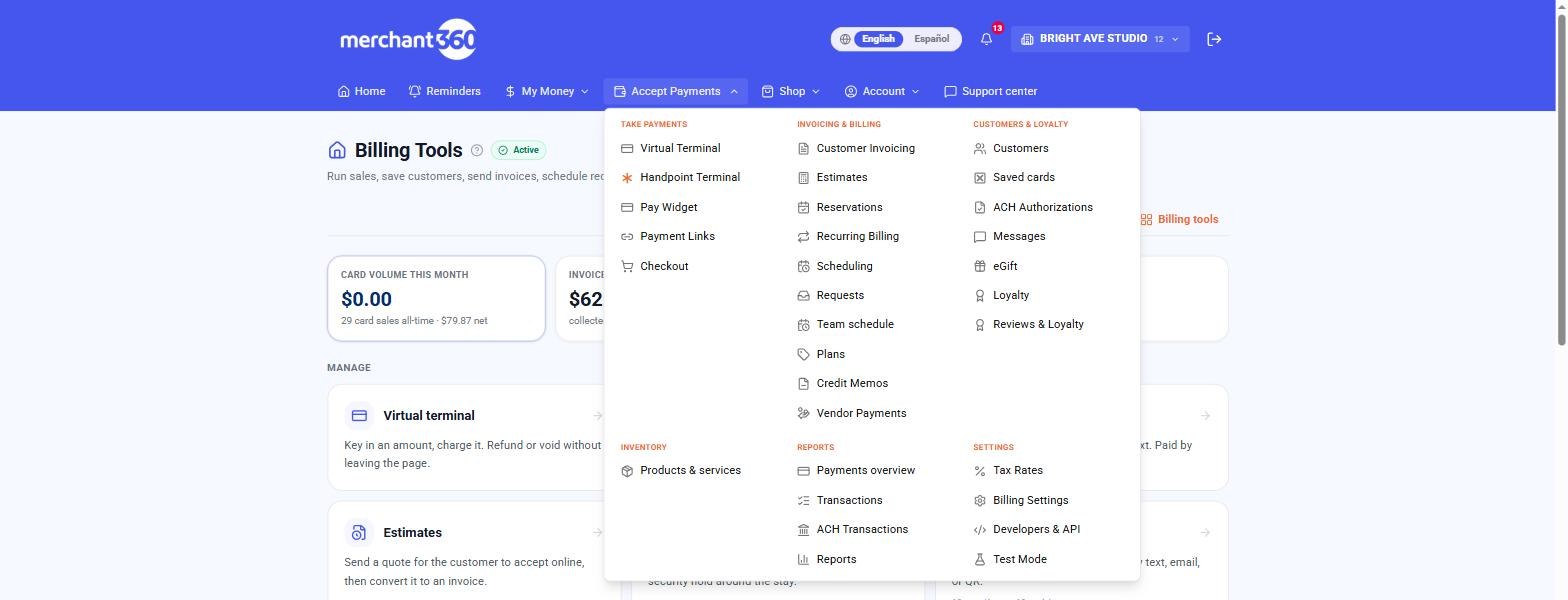1568x600 pixels.
Task: Click the Checkout cart icon
Action: click(627, 266)
